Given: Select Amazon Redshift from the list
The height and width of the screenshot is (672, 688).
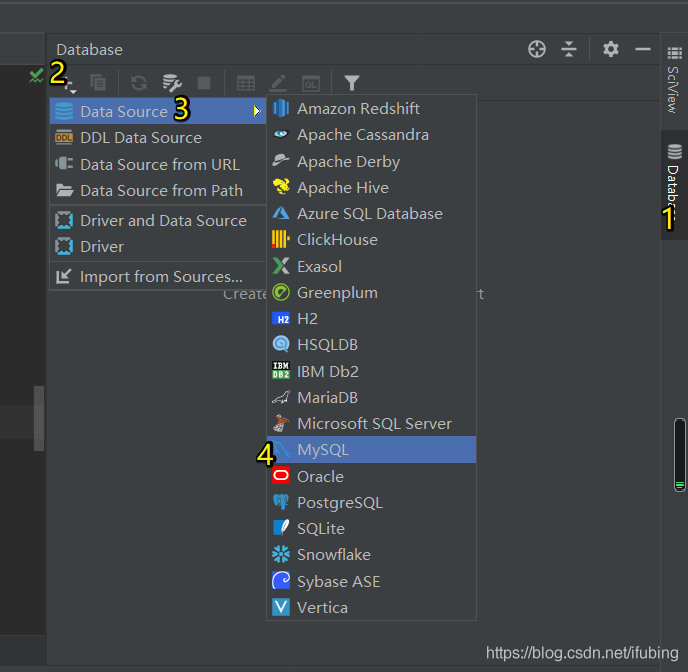Looking at the screenshot, I should (x=371, y=108).
